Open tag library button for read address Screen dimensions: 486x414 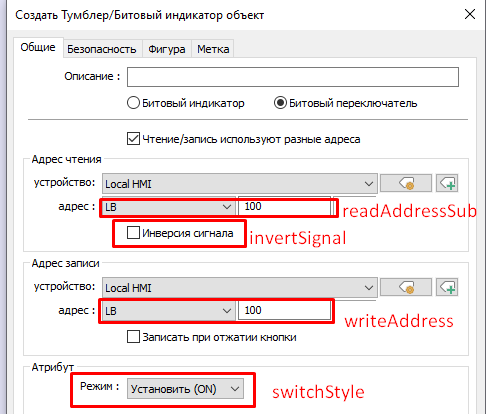406,183
